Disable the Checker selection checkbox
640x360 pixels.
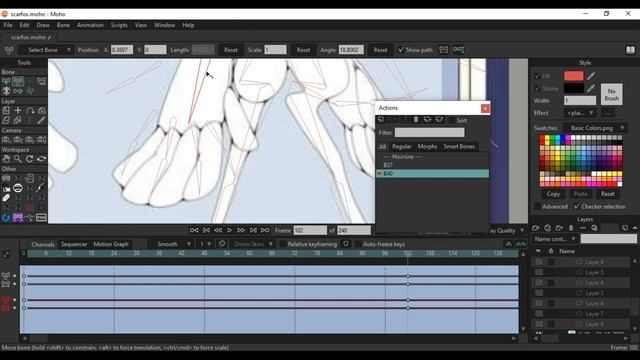(576, 207)
